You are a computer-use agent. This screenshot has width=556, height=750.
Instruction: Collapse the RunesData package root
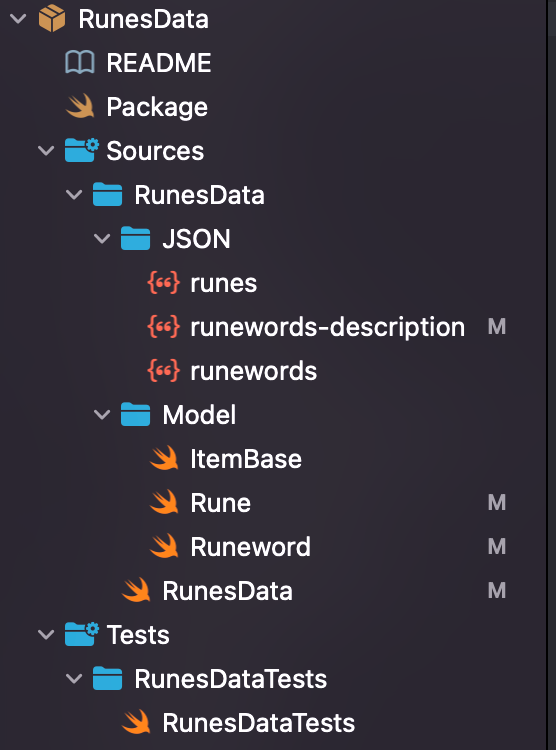[18, 19]
